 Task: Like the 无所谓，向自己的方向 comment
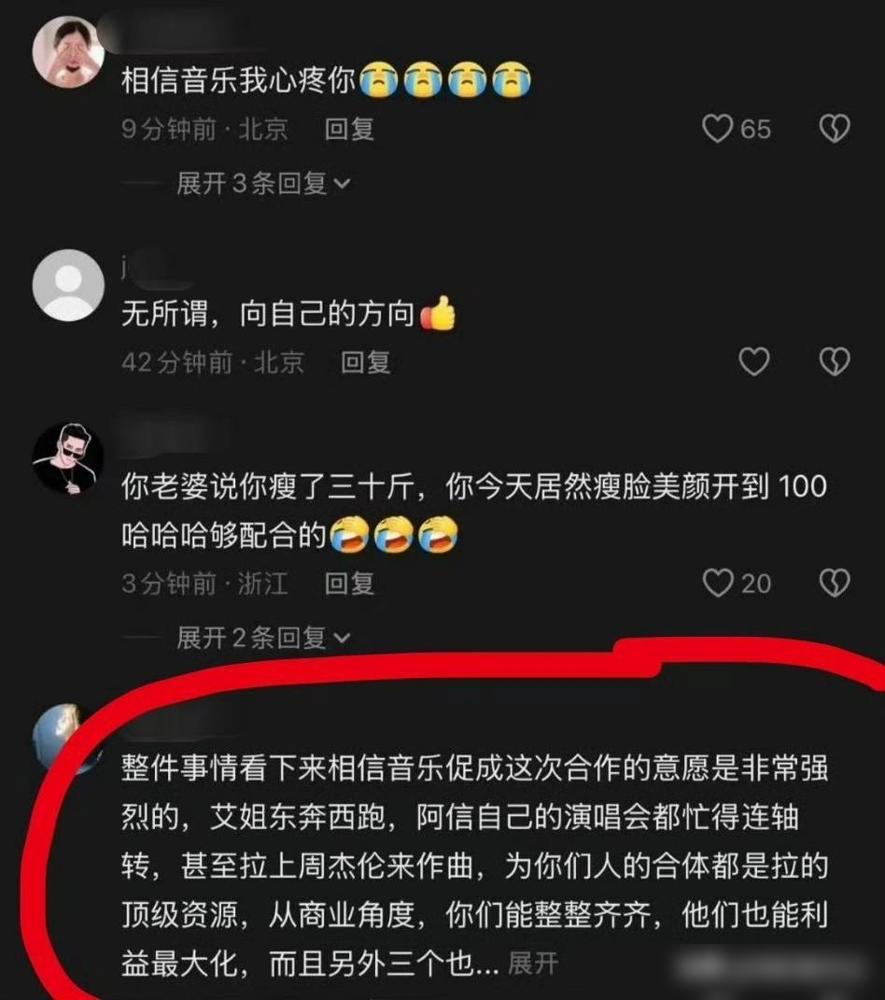[x=754, y=362]
